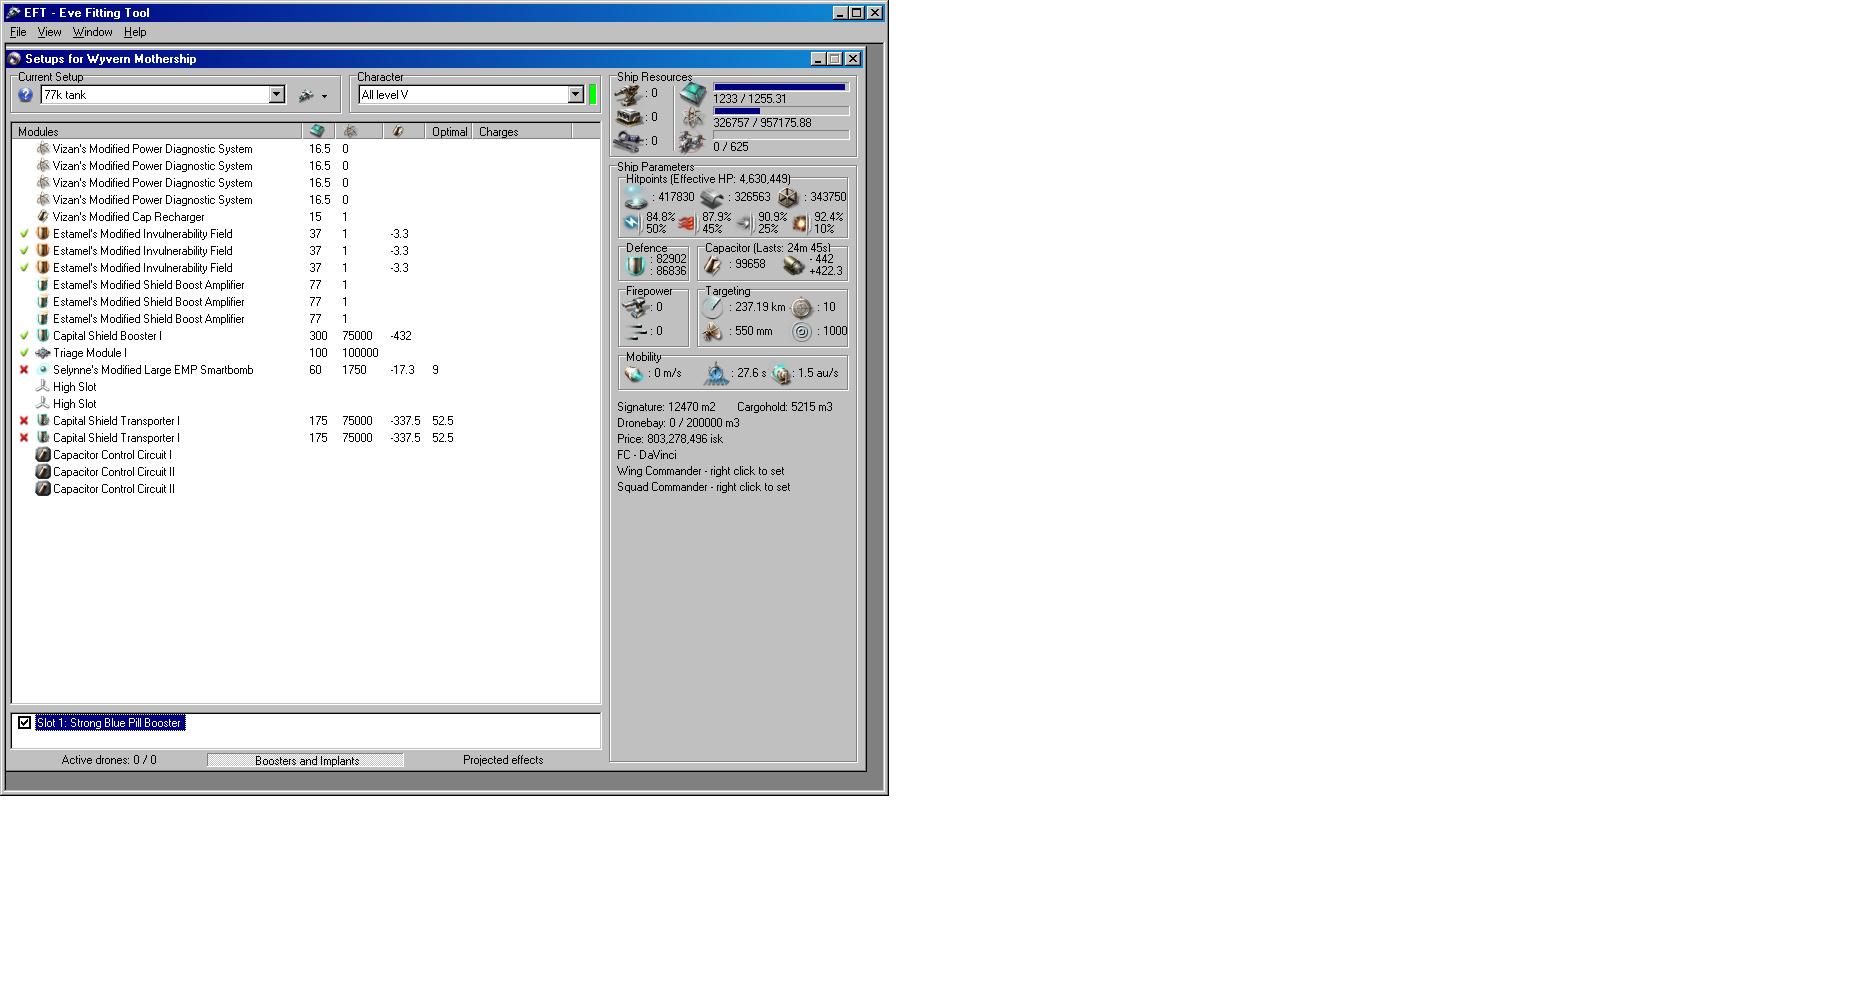Open the Window menu
The image size is (1858, 987).
[x=92, y=32]
